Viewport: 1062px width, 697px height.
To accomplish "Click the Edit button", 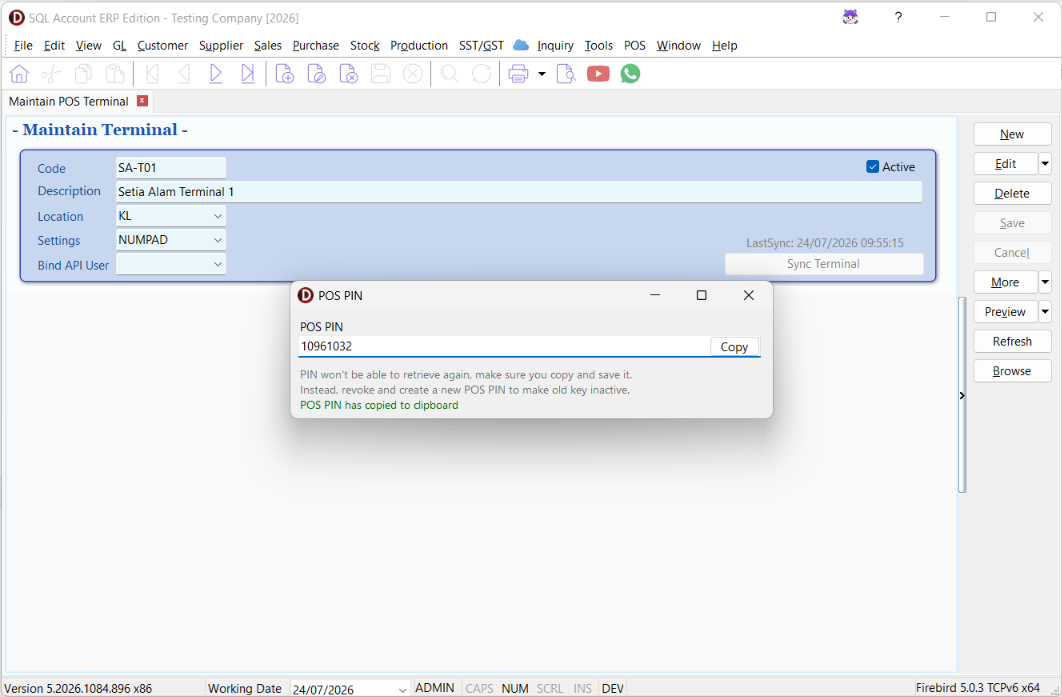I will 1005,164.
